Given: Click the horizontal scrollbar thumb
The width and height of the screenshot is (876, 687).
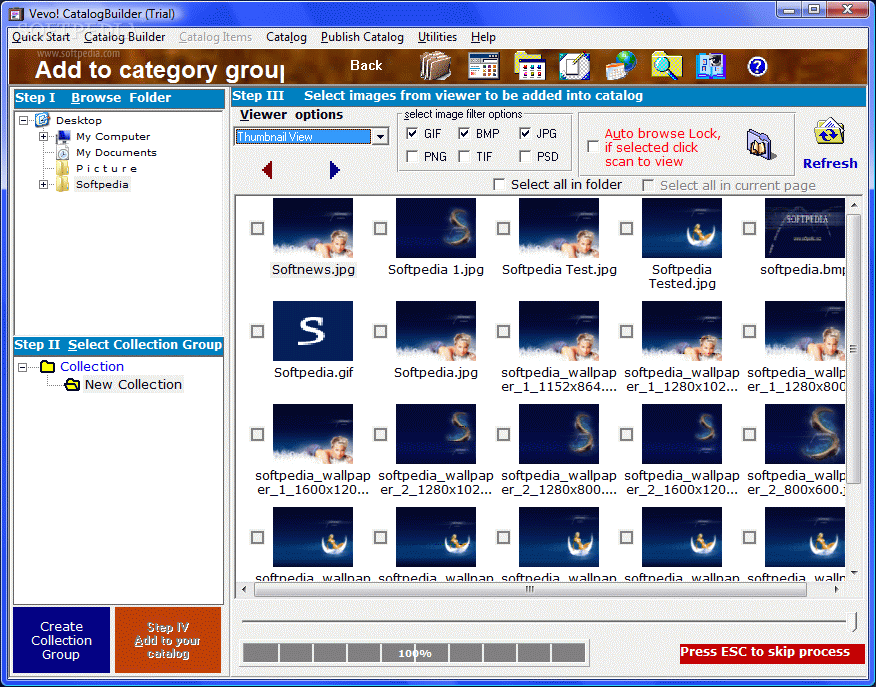Looking at the screenshot, I should [530, 589].
